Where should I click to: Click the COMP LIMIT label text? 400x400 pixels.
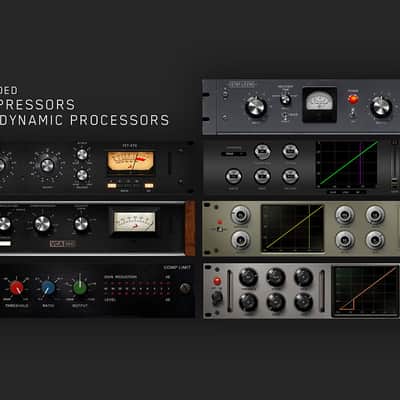click(177, 268)
